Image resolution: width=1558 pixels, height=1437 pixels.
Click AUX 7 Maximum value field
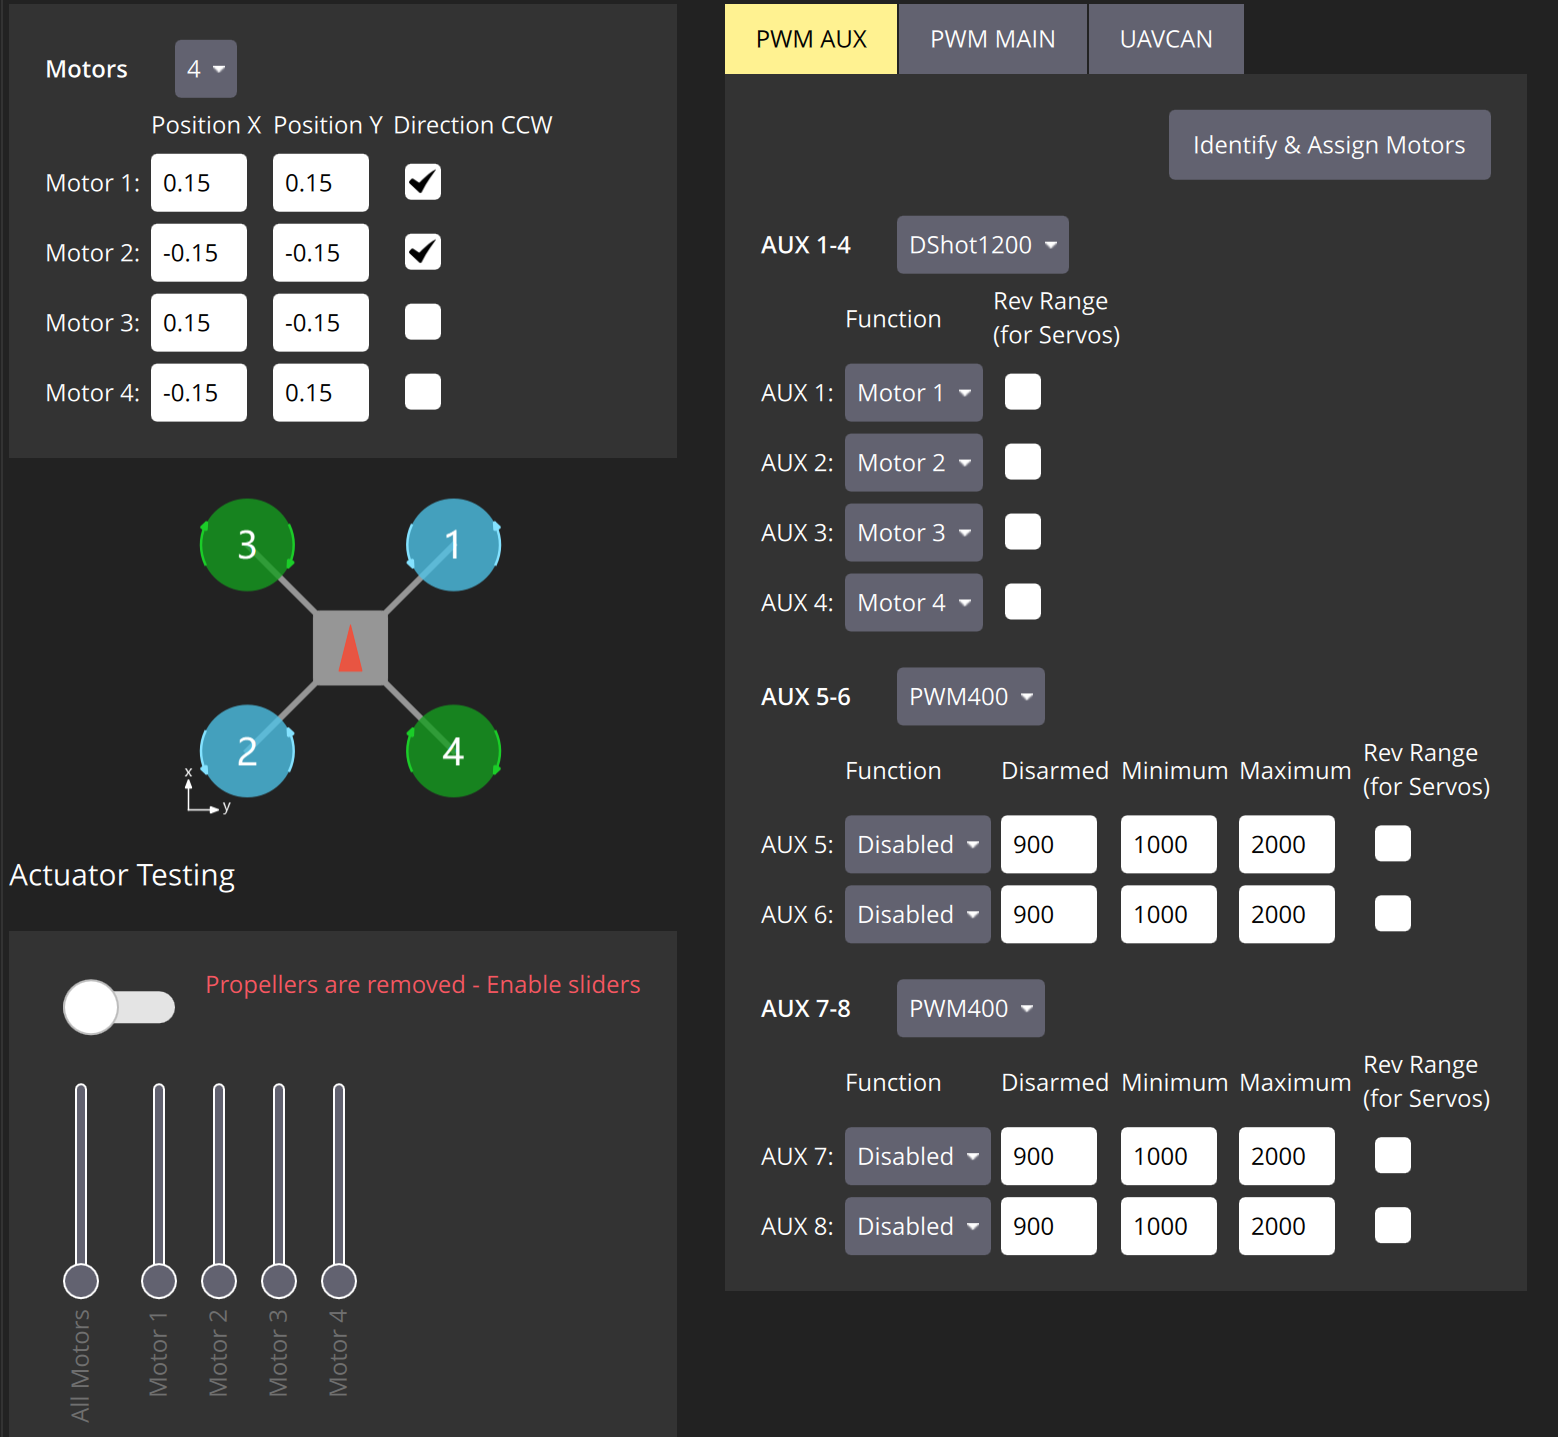(x=1287, y=1157)
